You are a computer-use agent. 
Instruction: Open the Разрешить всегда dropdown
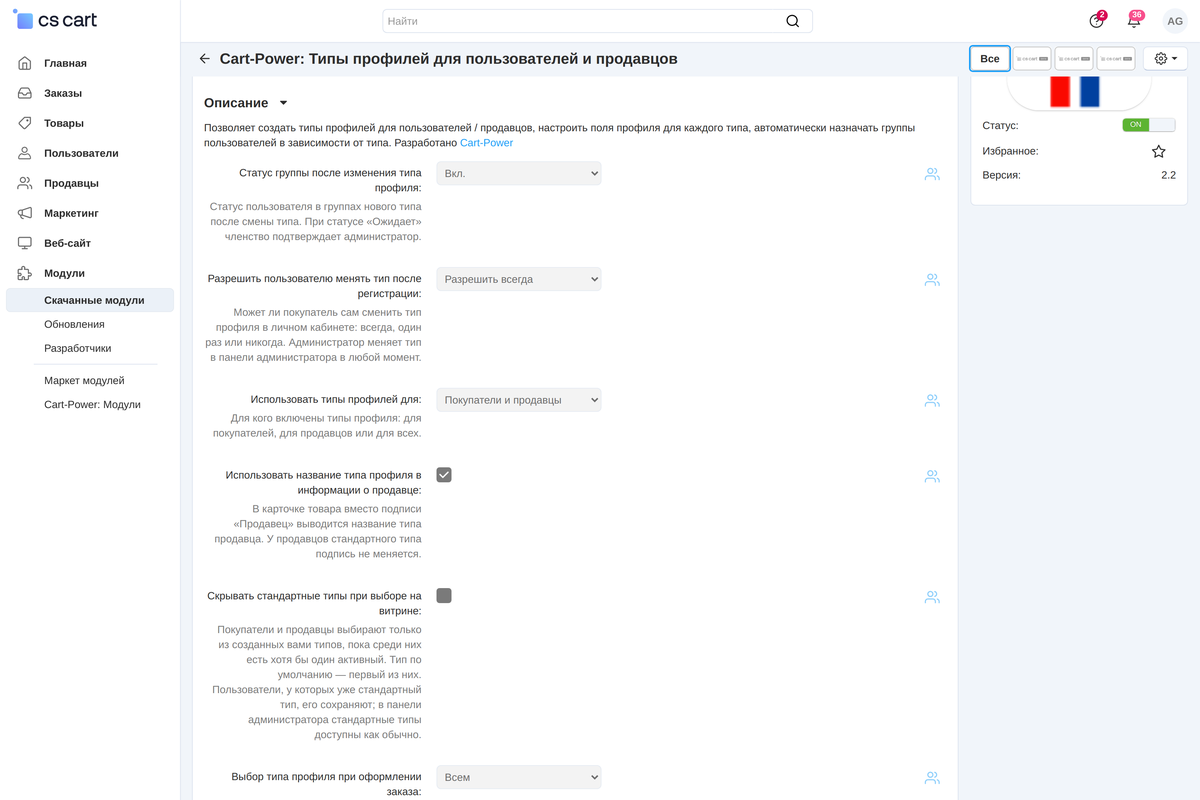click(519, 279)
